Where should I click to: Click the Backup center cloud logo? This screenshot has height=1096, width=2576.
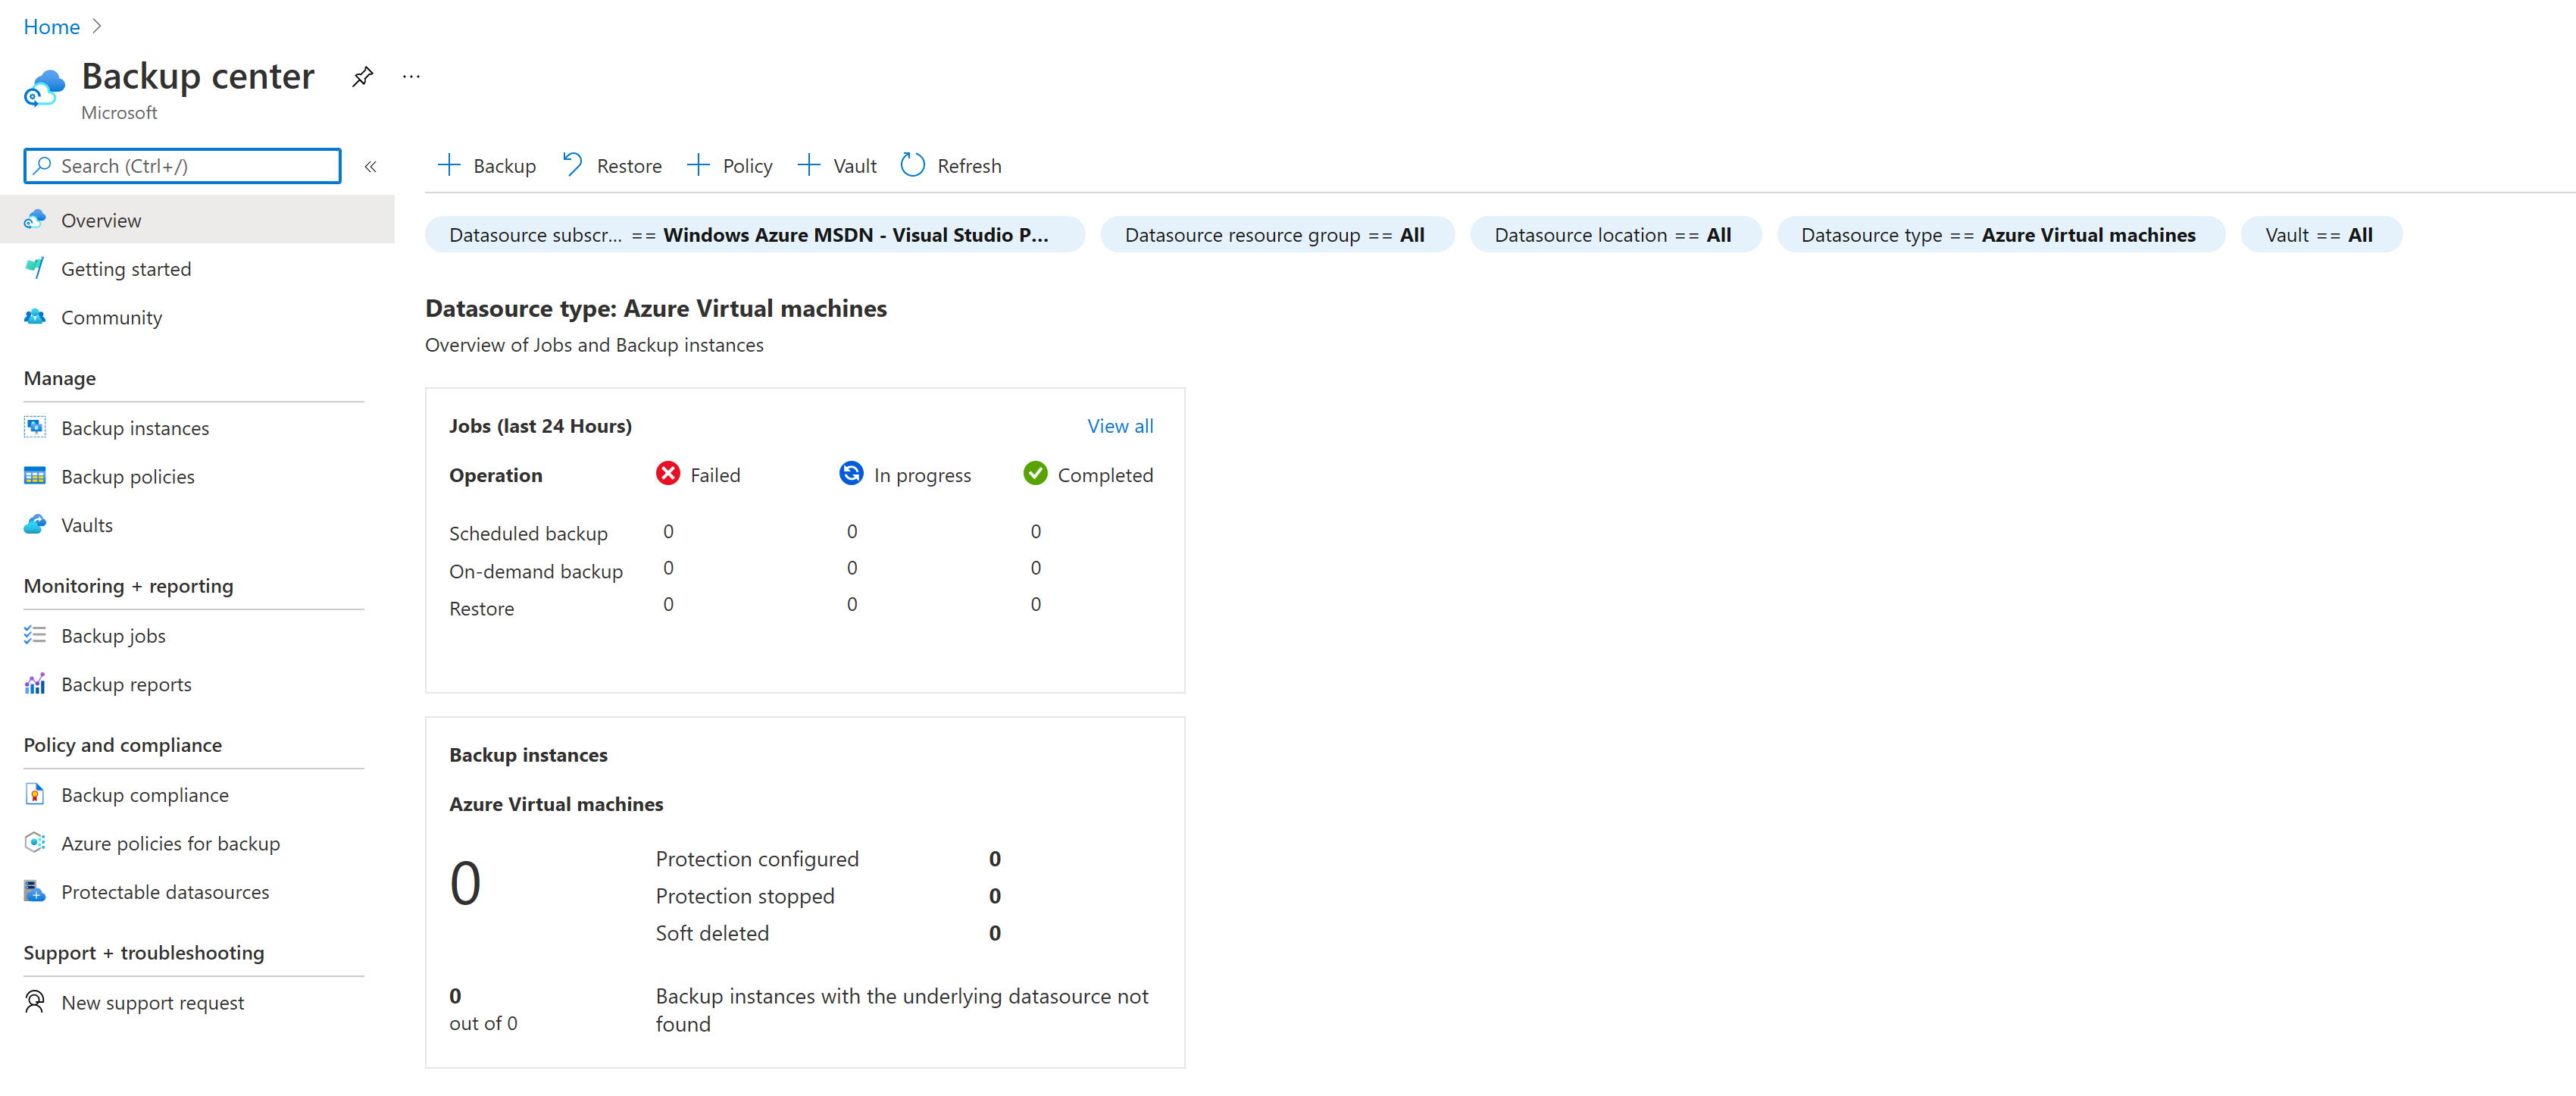click(44, 88)
